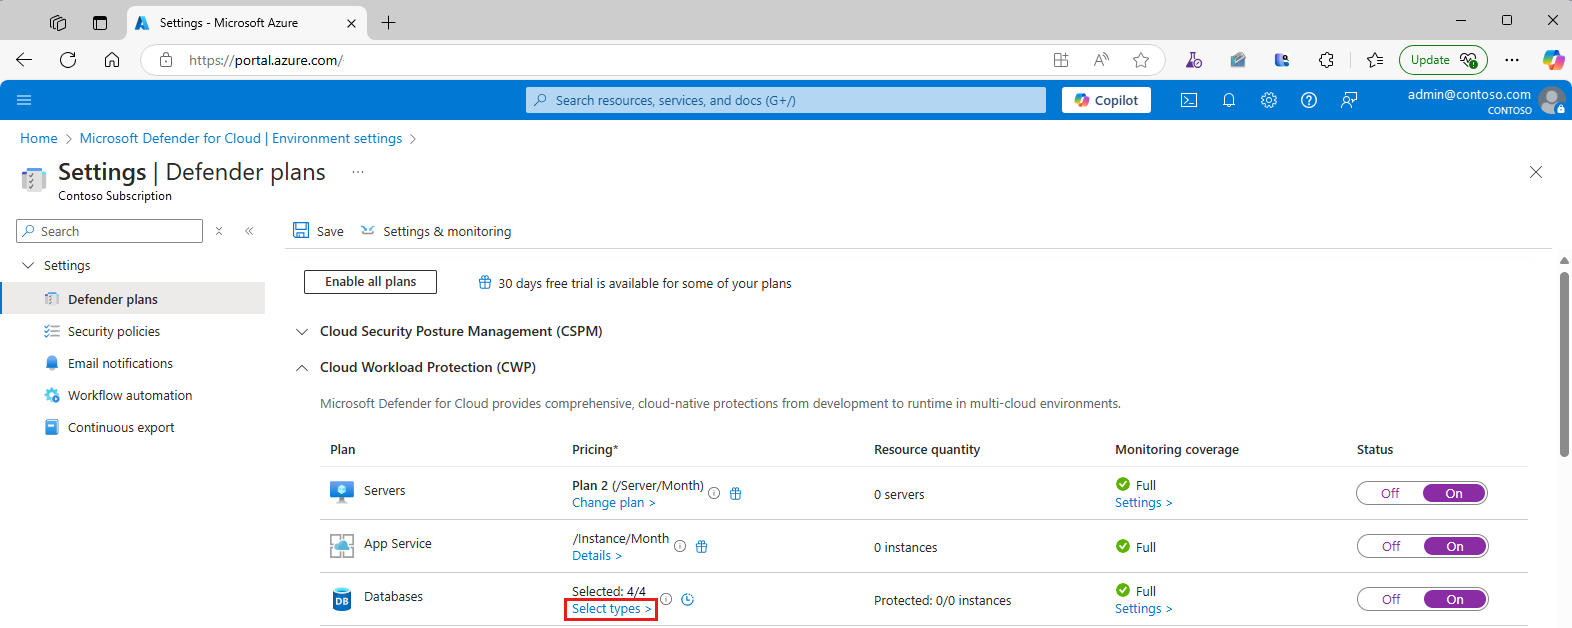Open portal settings gear icon
1572x628 pixels.
tap(1269, 100)
